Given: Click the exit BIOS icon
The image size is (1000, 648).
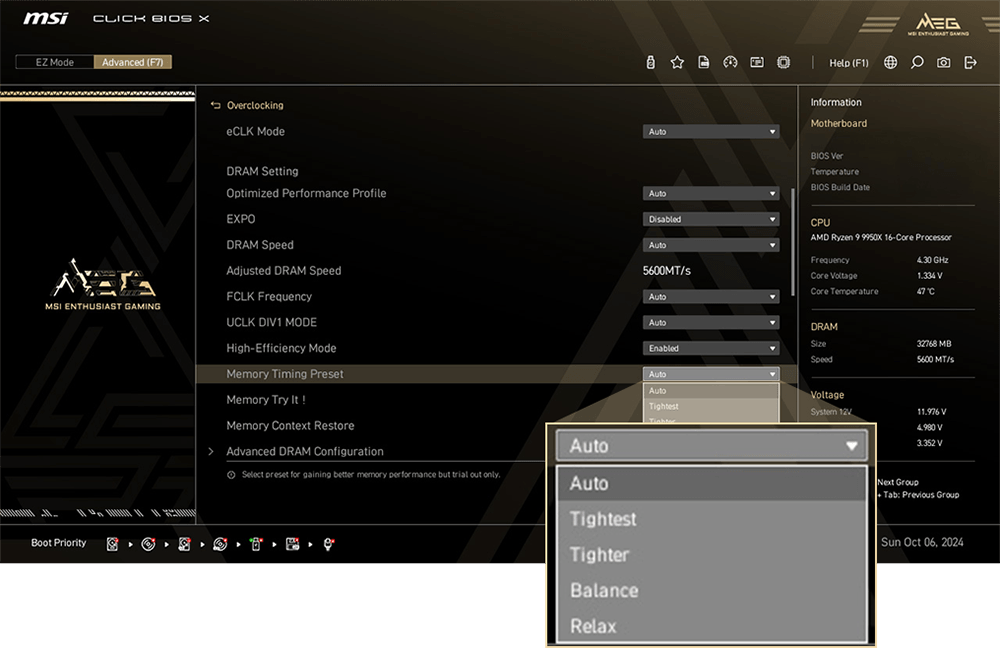Looking at the screenshot, I should [970, 62].
